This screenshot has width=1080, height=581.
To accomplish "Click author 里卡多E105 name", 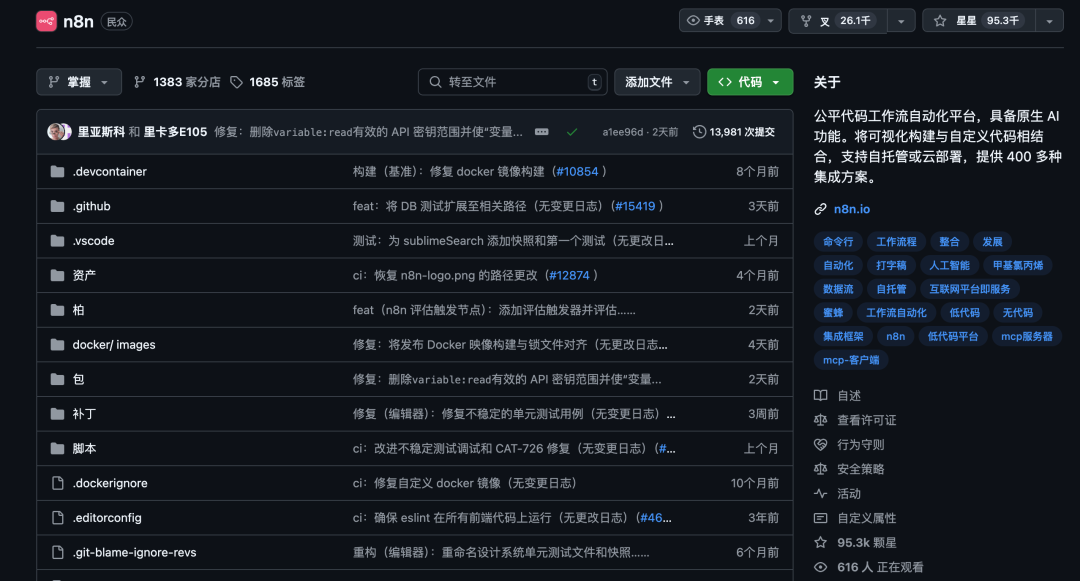I will click(175, 131).
